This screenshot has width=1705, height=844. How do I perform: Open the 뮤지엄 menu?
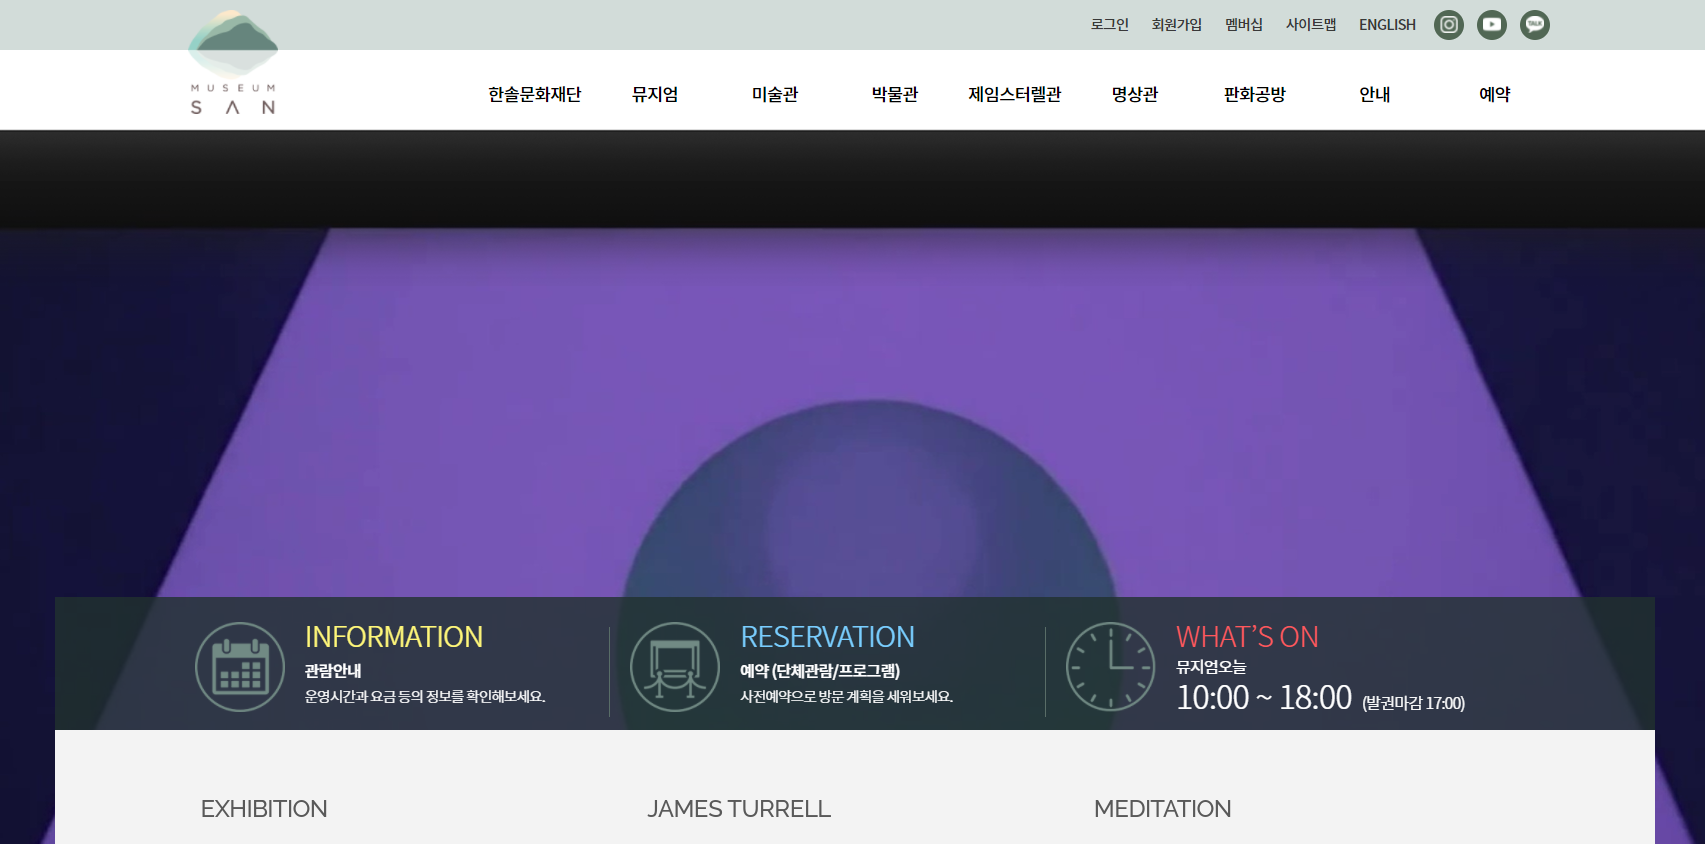coord(655,94)
